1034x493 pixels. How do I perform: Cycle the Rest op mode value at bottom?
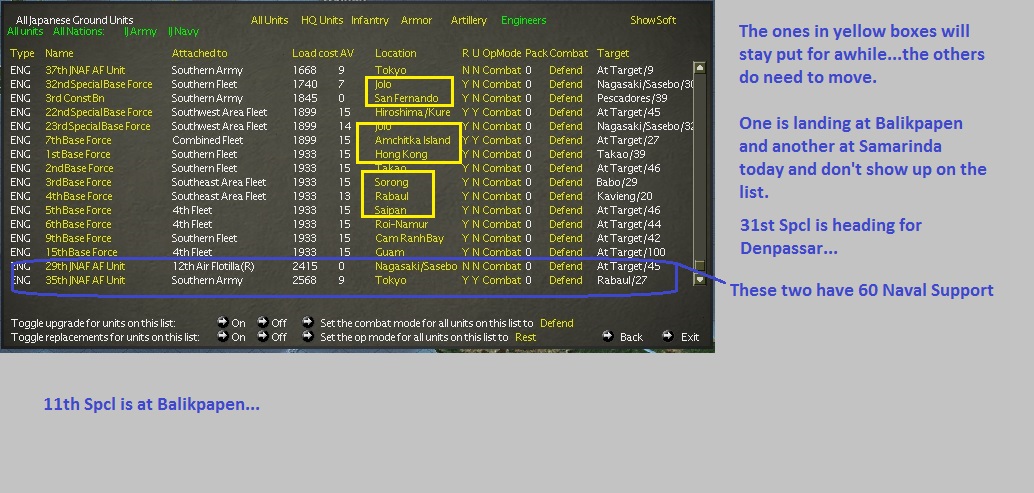tap(524, 337)
